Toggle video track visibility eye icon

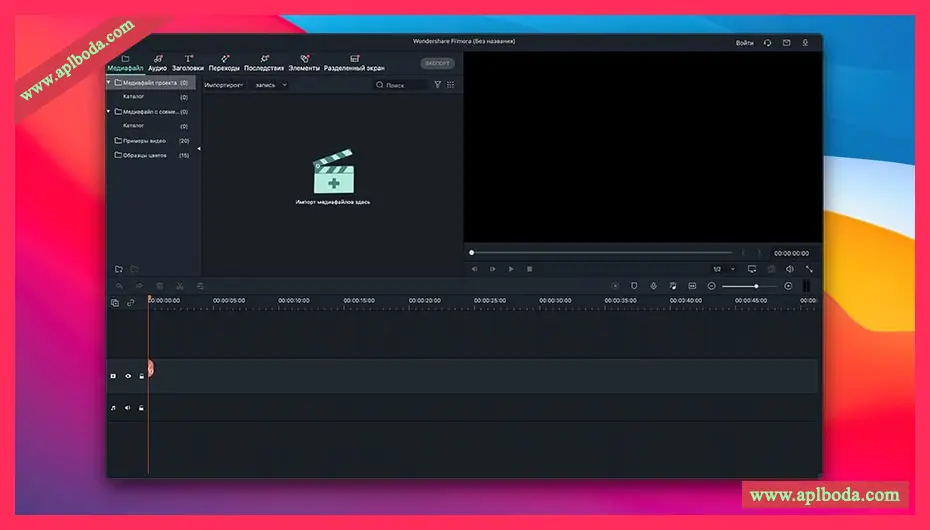coord(128,376)
